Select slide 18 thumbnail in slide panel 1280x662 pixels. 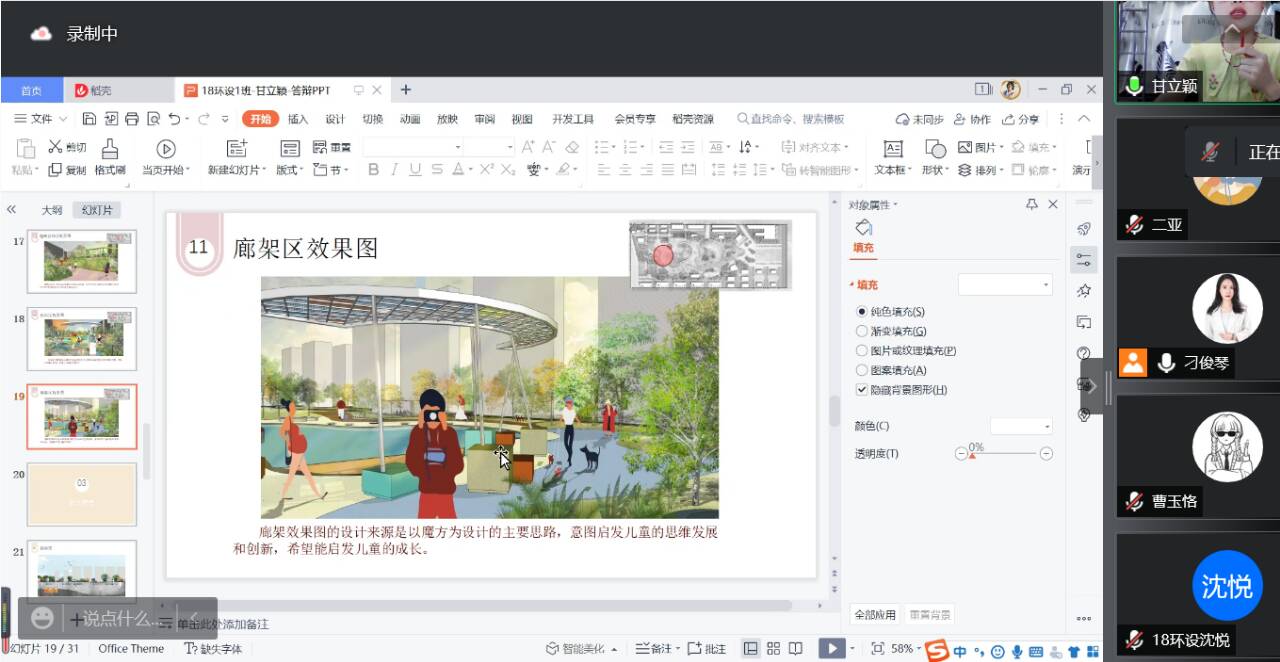(82, 339)
